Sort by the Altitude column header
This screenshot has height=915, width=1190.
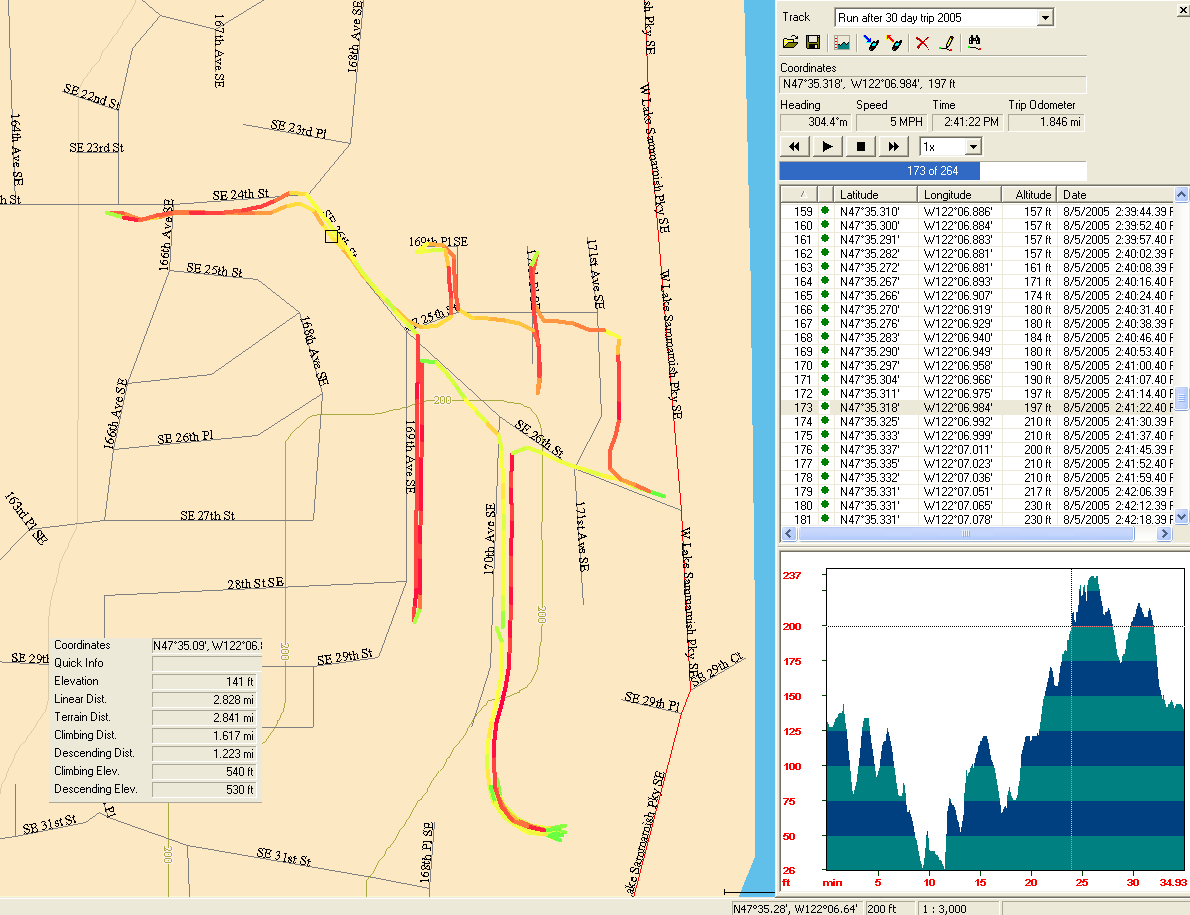pos(1033,194)
